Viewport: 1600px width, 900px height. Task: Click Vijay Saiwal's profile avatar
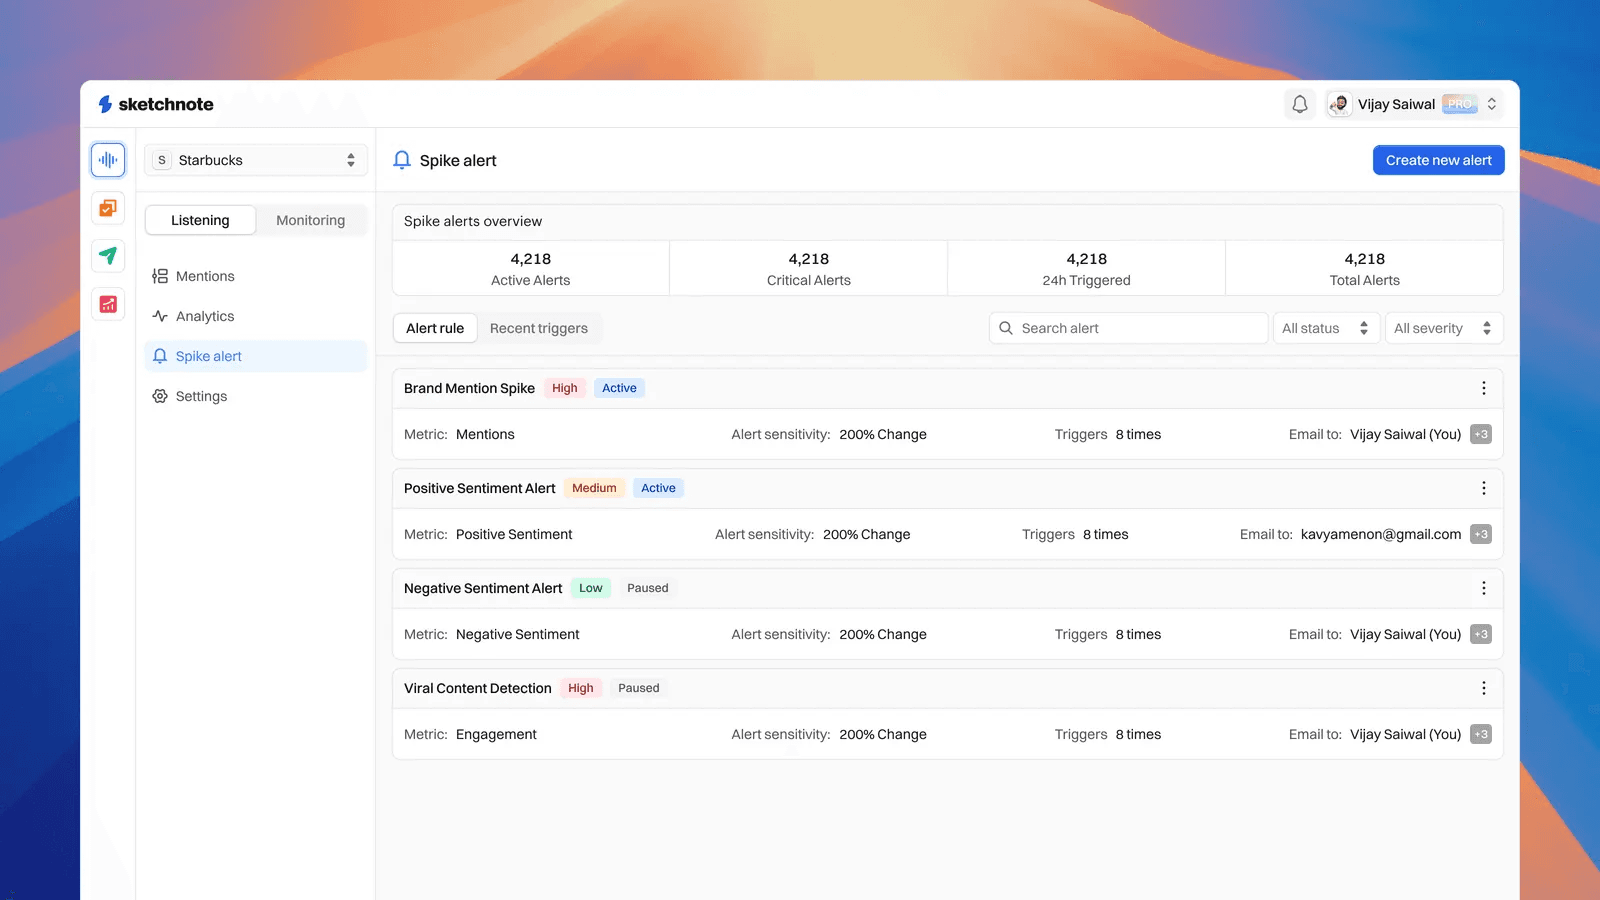point(1340,104)
